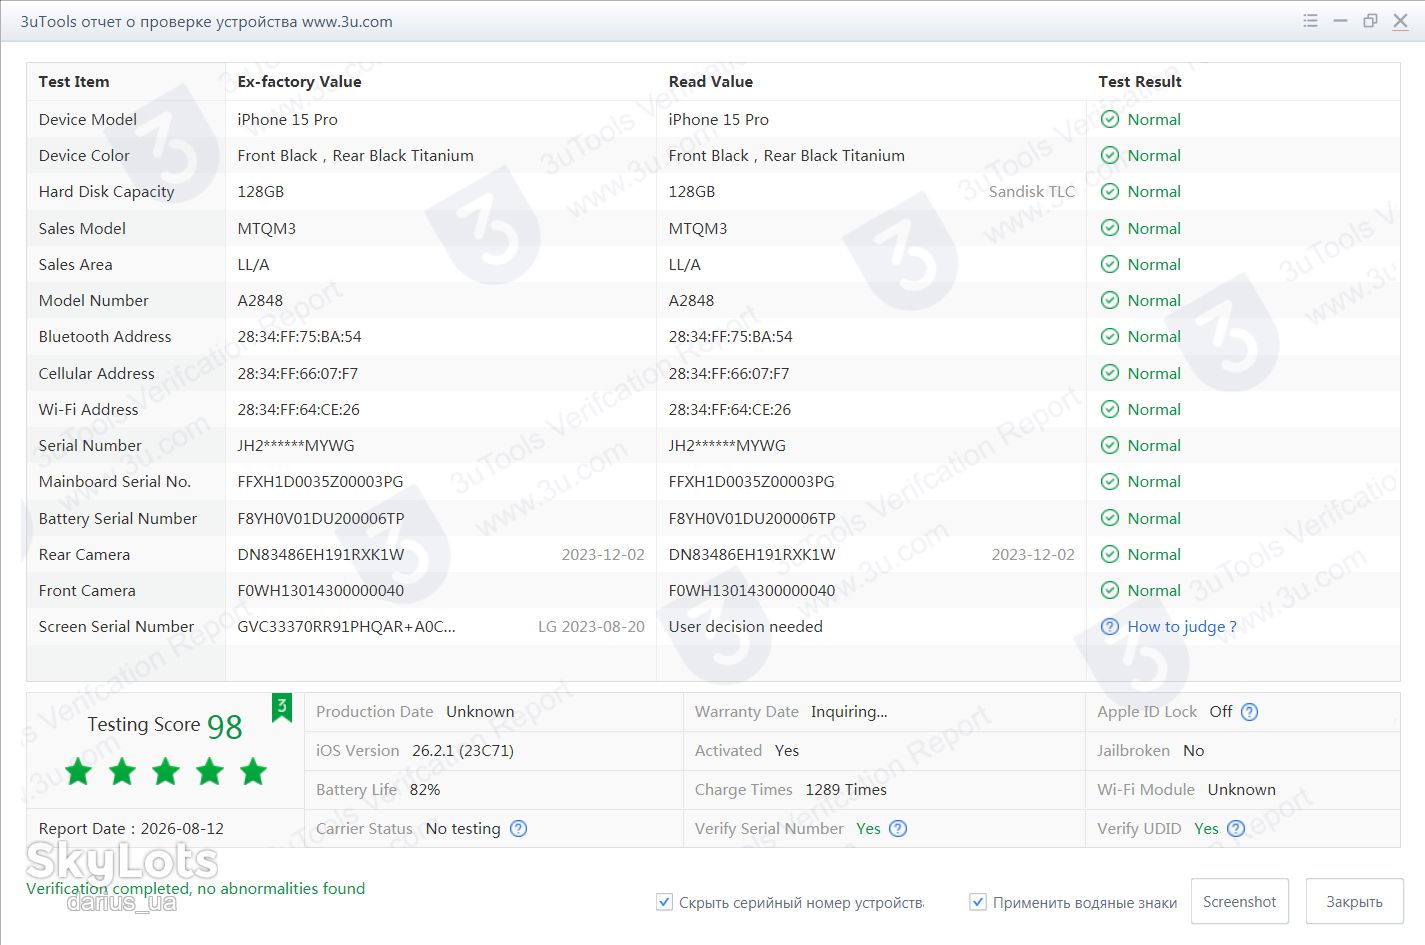Open the title bar list menu icon

pos(1310,21)
